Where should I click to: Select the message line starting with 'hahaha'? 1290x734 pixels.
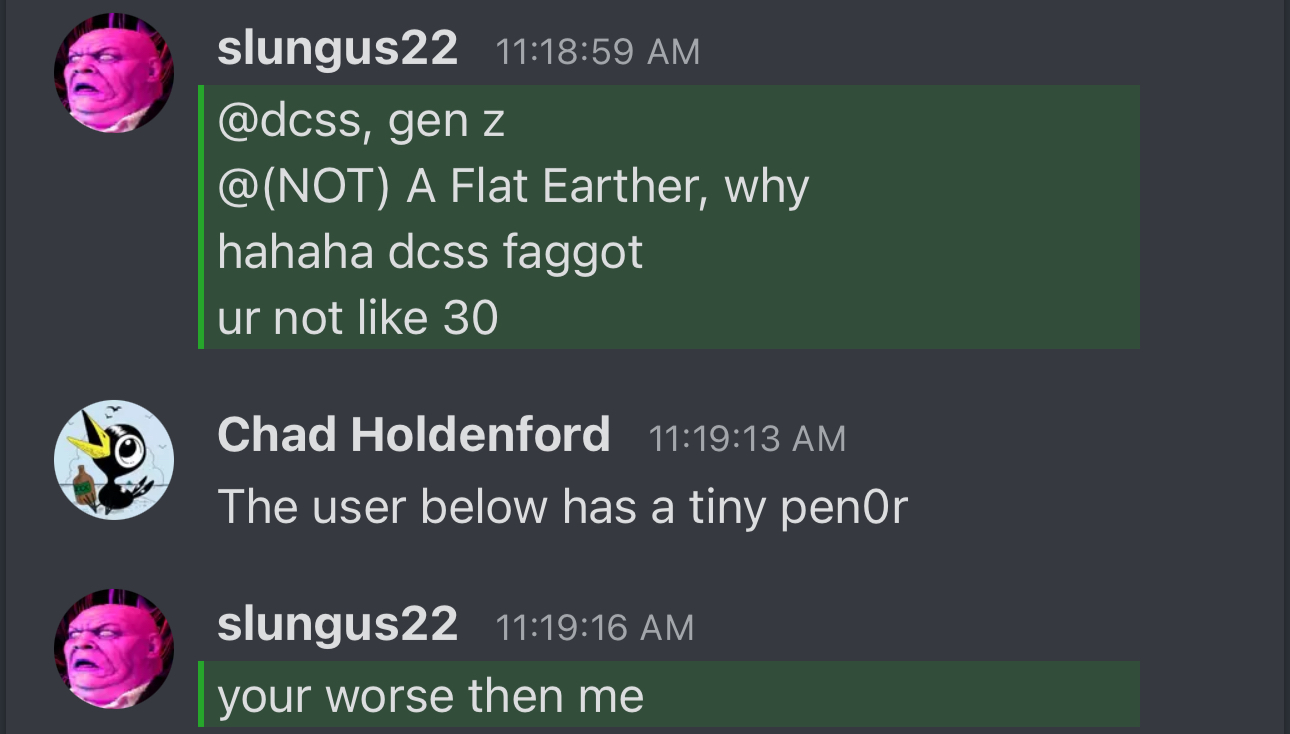point(430,253)
